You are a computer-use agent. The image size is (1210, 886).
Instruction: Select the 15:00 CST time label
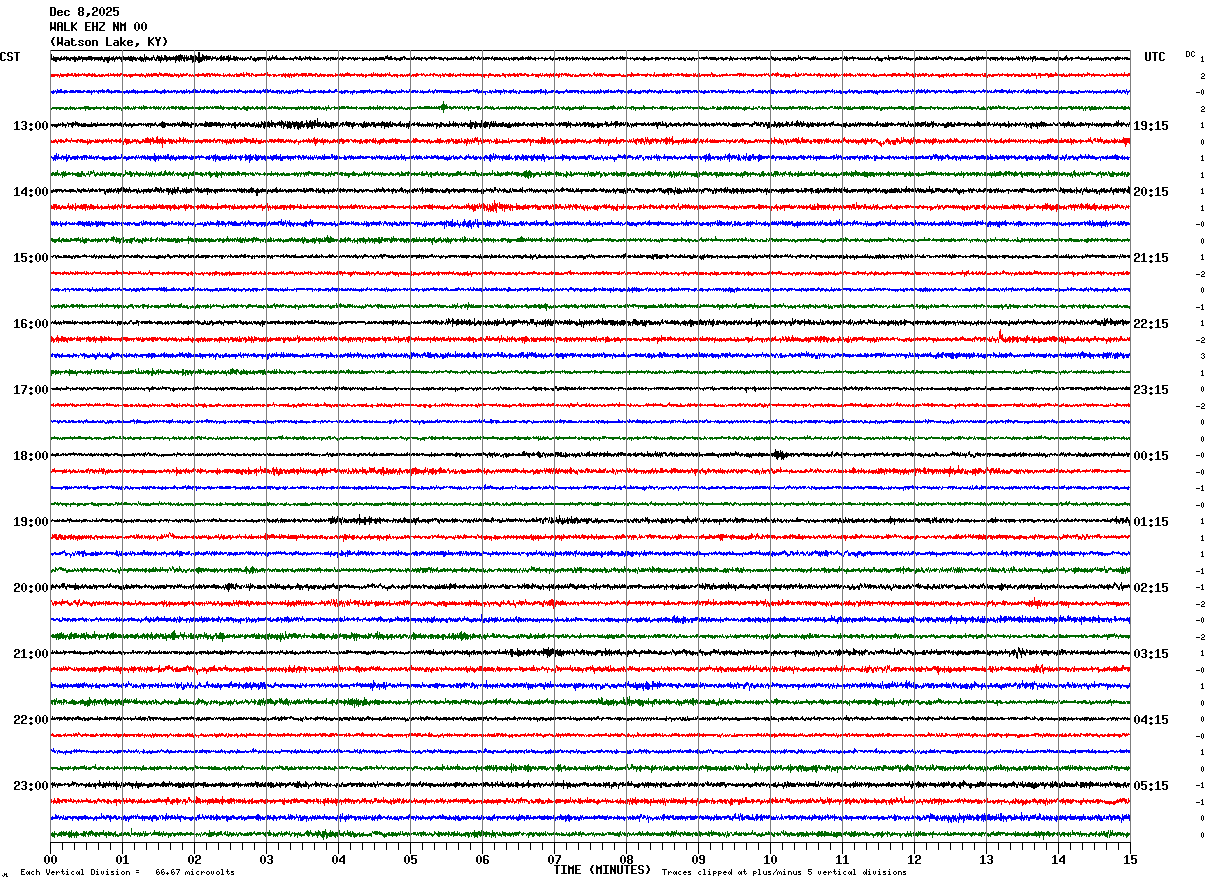31,258
